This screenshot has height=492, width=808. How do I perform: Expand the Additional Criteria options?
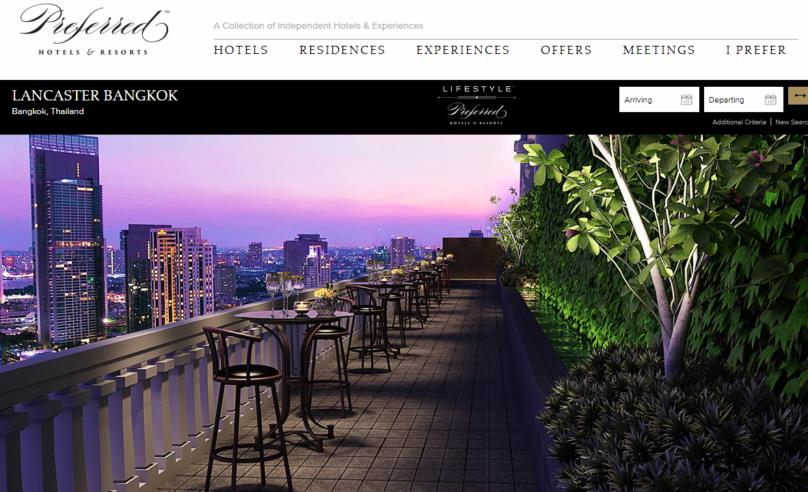click(x=739, y=122)
